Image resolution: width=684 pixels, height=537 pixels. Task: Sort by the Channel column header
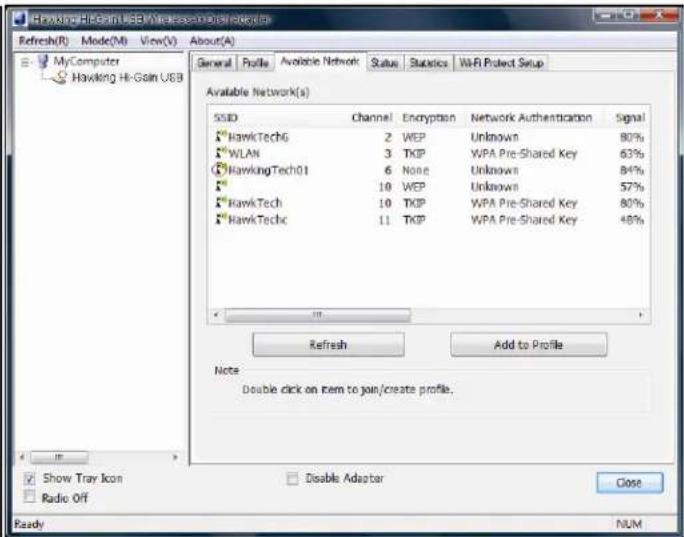coord(372,118)
